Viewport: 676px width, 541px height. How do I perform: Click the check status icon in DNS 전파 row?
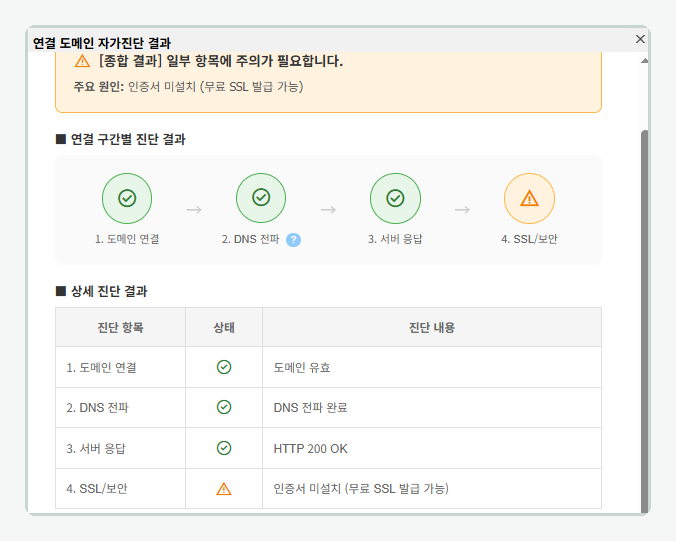click(224, 407)
